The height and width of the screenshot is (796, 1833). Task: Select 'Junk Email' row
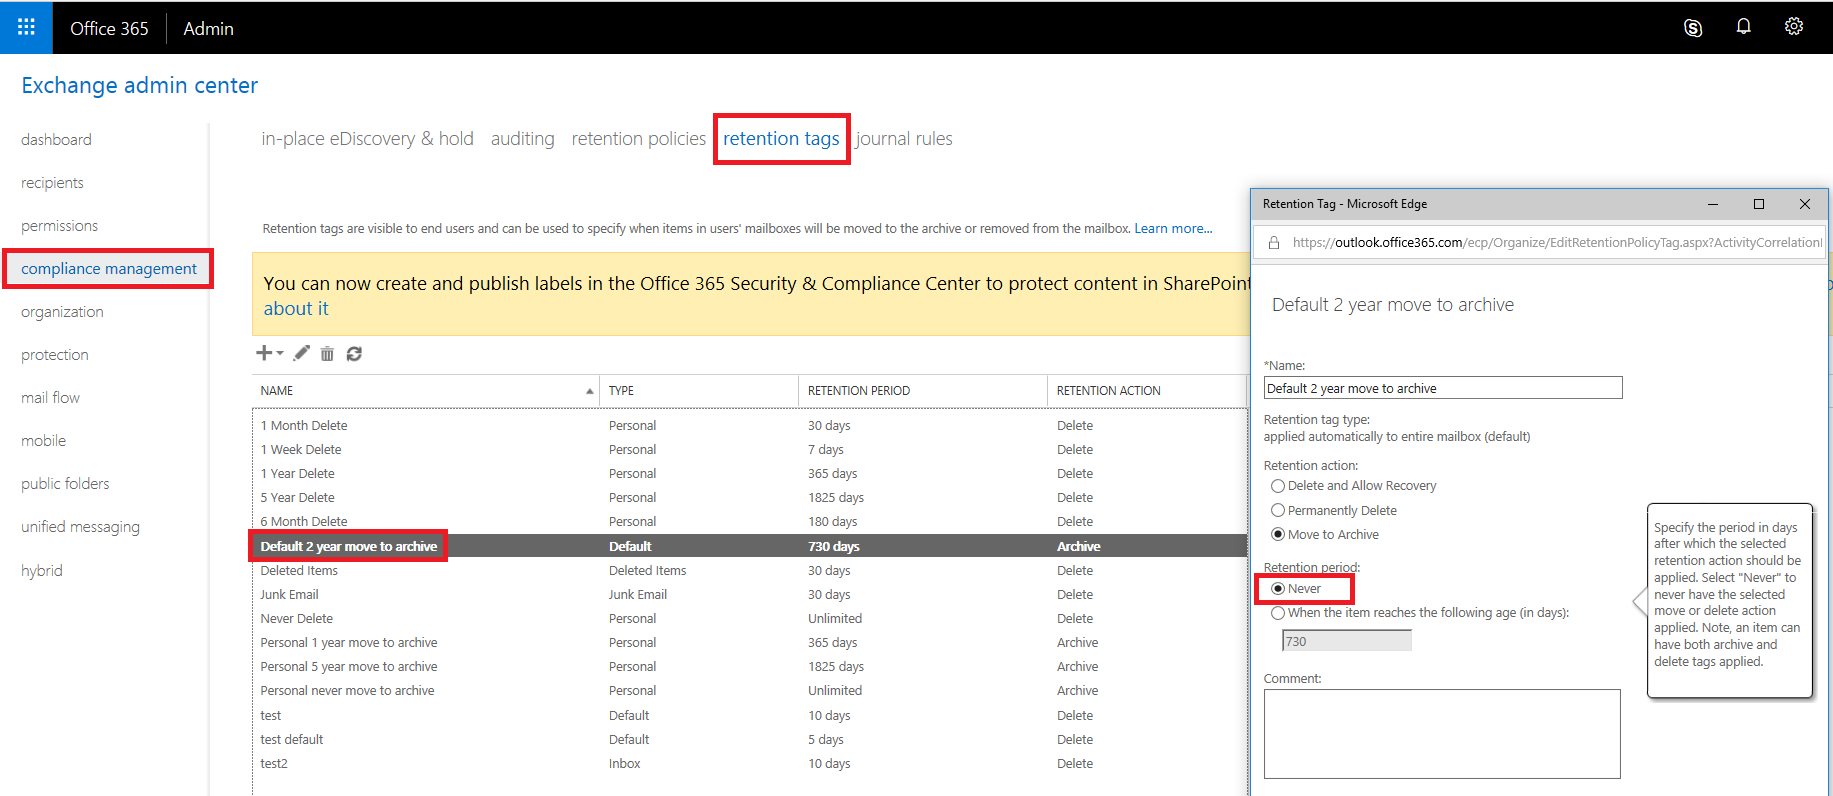[750, 595]
